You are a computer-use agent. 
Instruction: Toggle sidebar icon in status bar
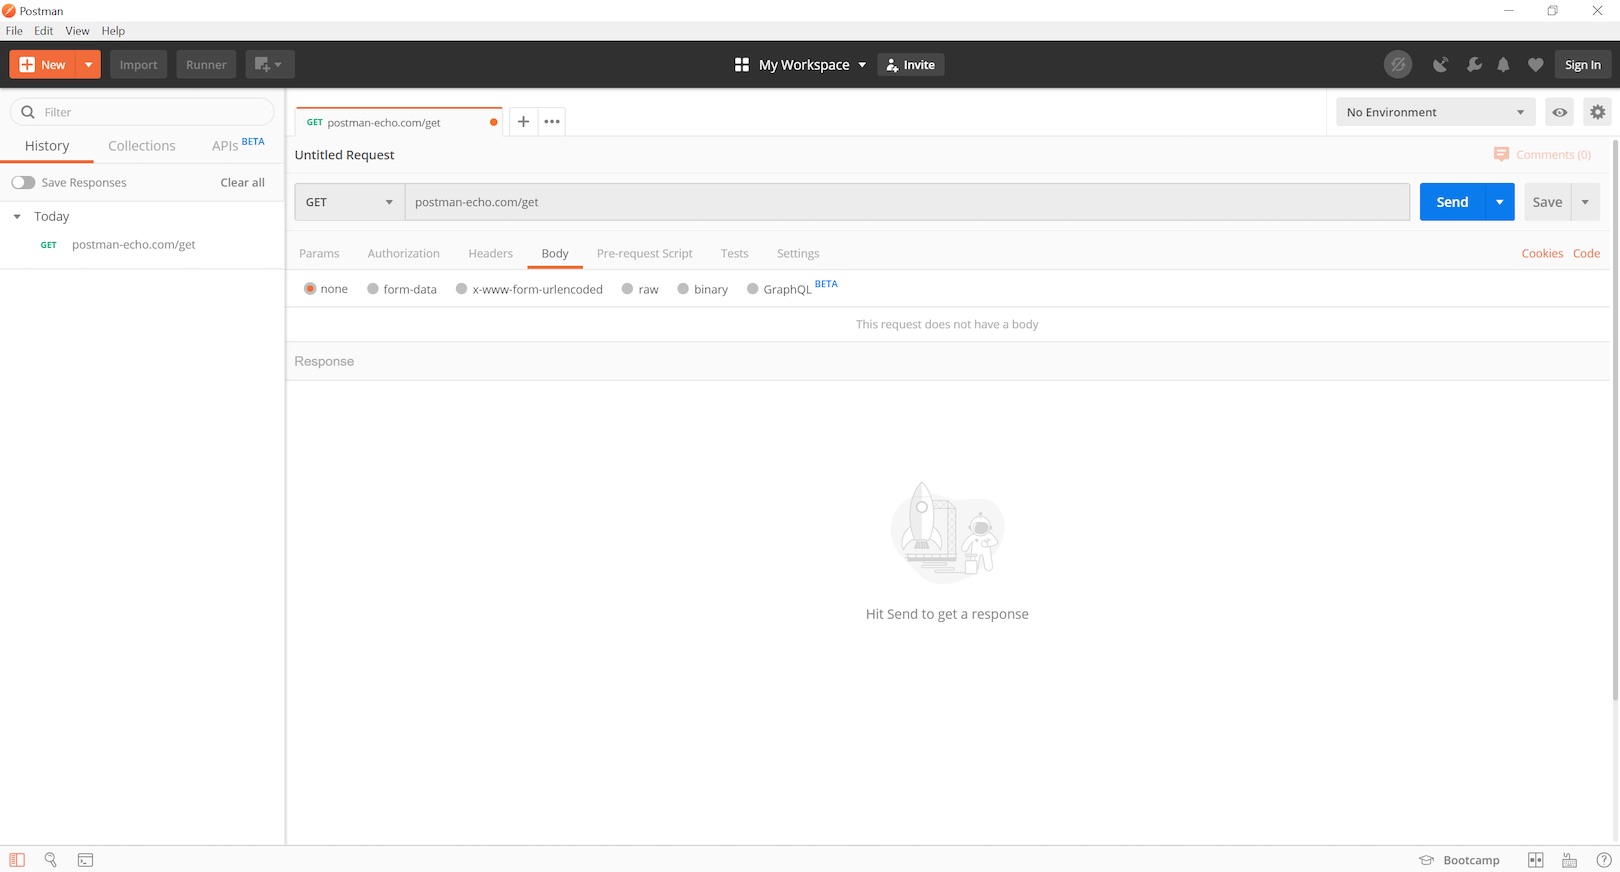[17, 860]
